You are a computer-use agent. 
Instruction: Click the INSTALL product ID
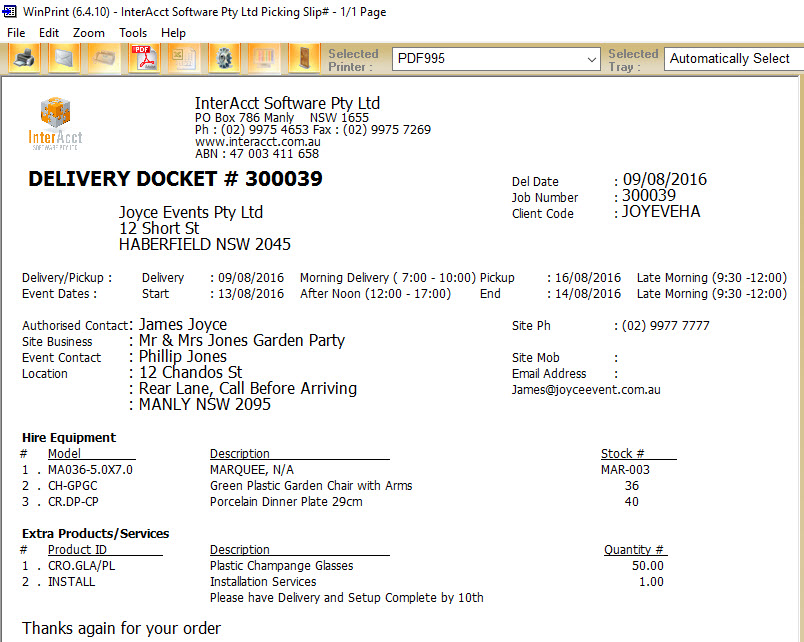point(71,581)
